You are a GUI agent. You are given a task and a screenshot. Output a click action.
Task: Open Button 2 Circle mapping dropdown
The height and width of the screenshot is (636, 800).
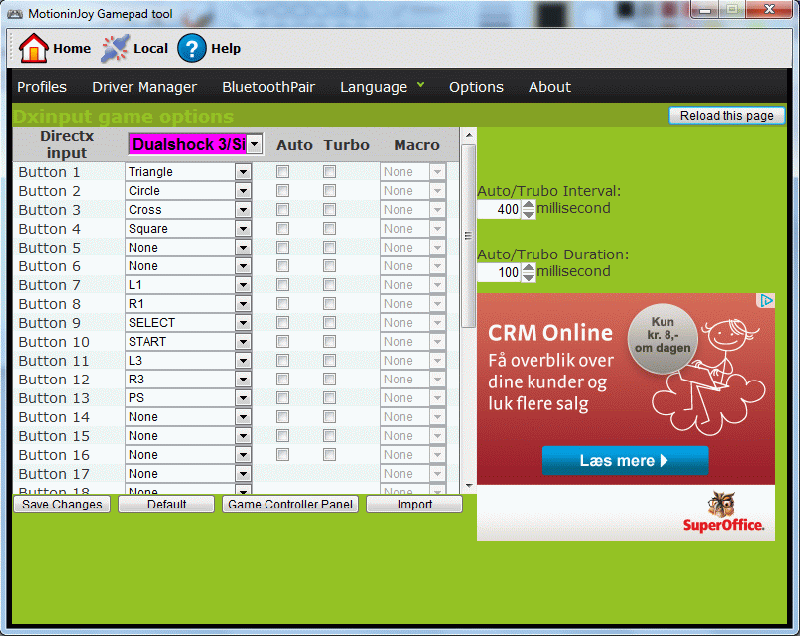coord(189,191)
